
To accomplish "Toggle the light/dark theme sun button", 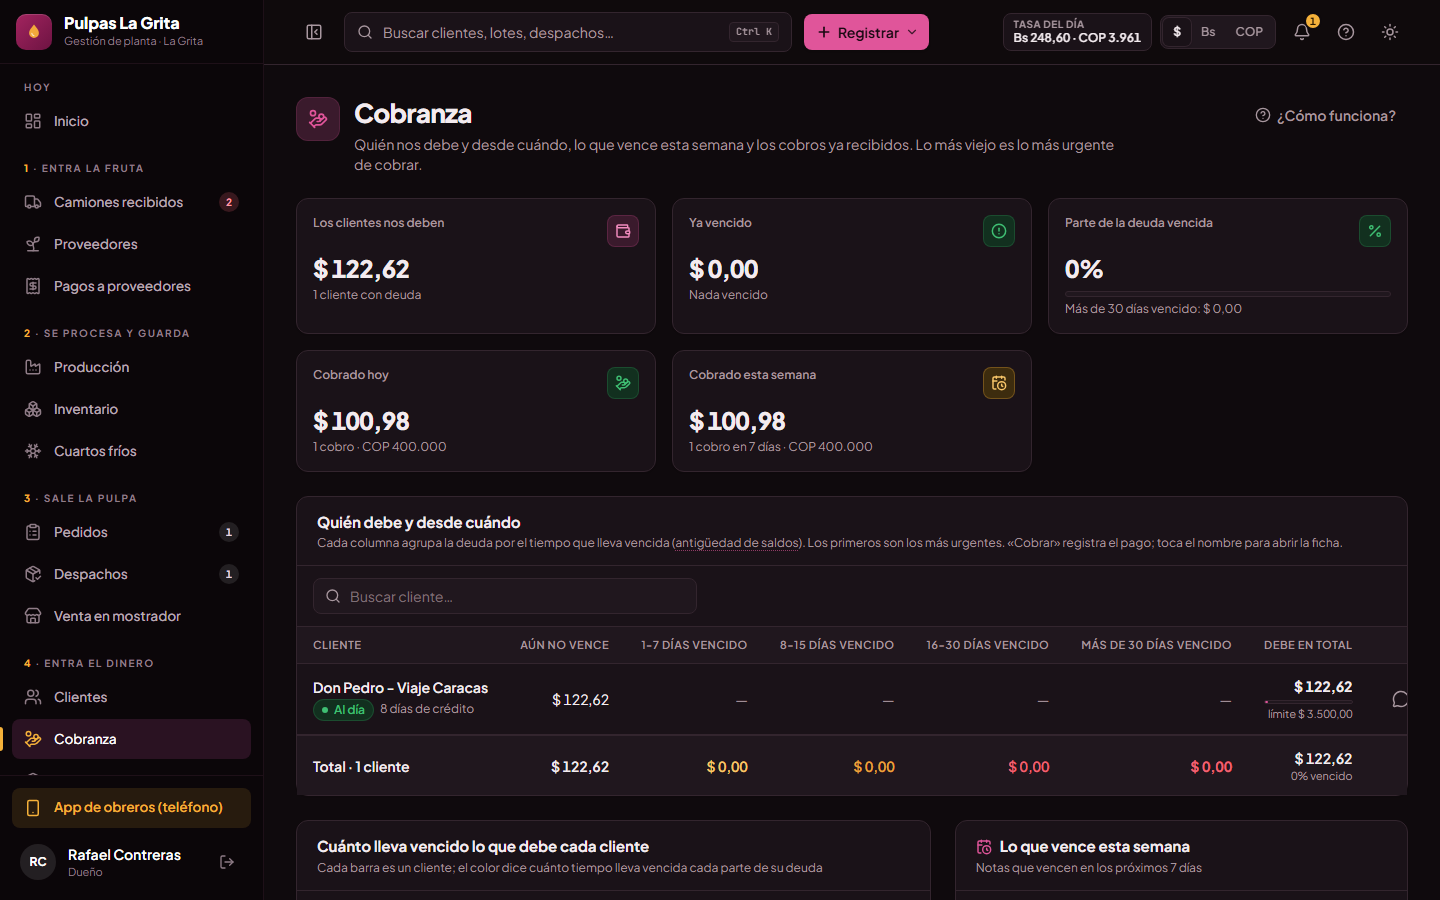I will click(x=1390, y=32).
